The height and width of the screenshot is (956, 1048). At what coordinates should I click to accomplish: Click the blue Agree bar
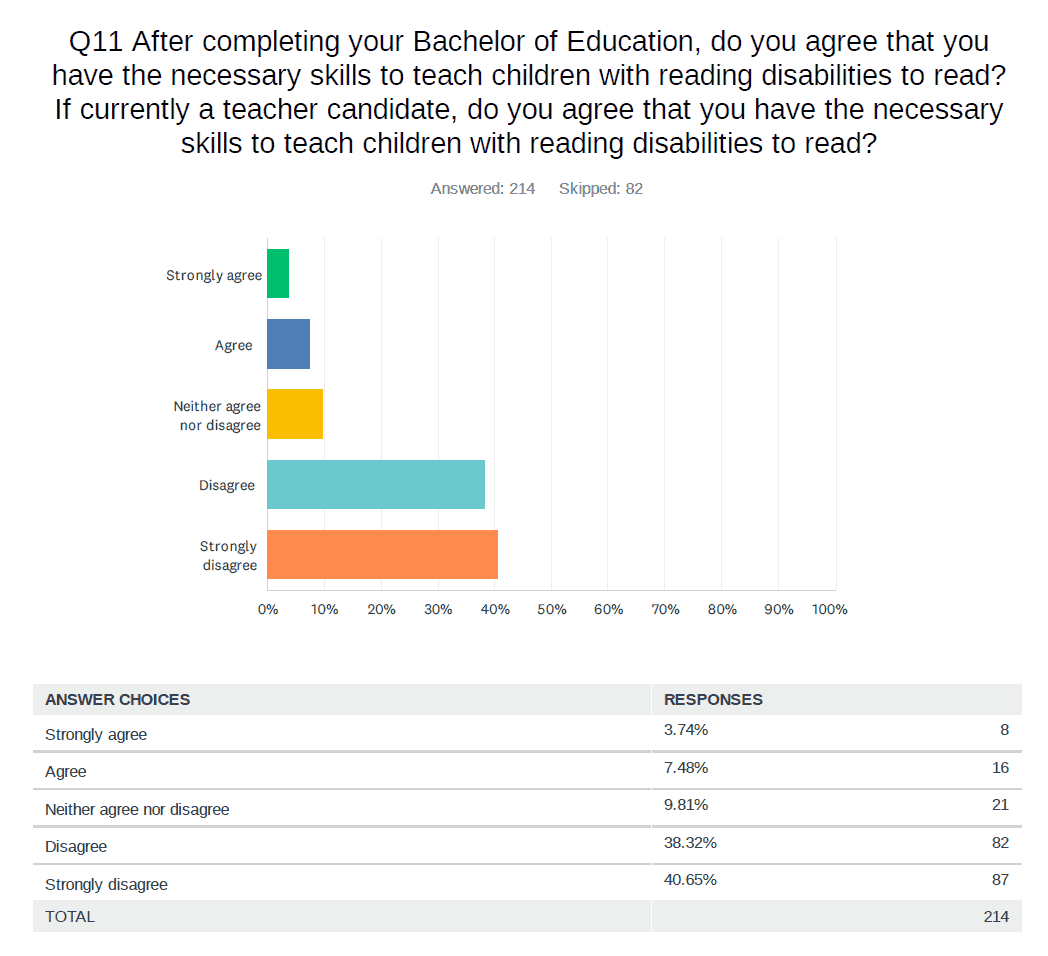click(x=288, y=344)
